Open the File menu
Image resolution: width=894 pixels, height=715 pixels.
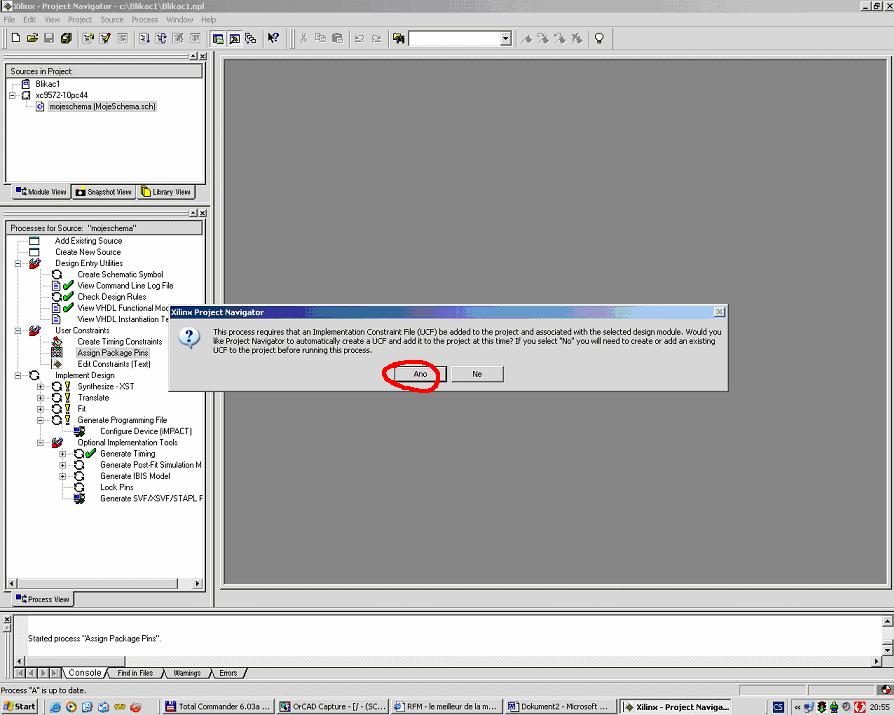[x=9, y=19]
